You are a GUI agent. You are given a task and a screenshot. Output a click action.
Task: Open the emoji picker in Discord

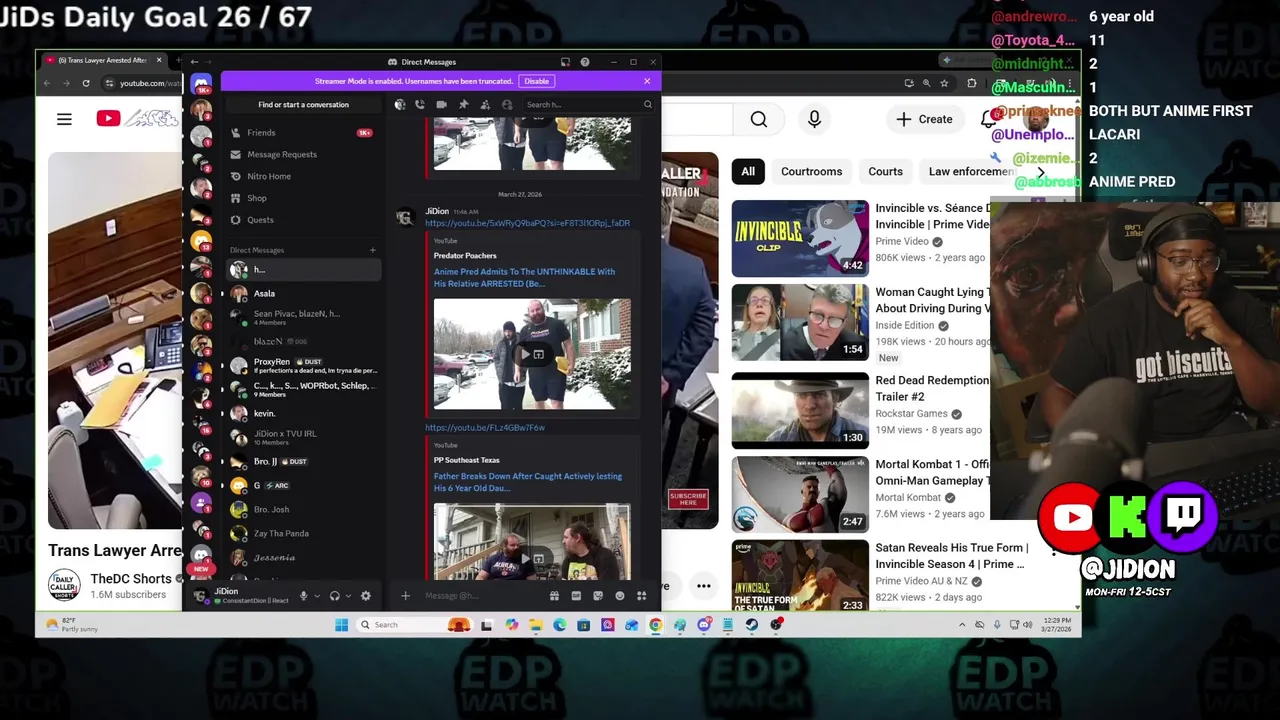[620, 596]
